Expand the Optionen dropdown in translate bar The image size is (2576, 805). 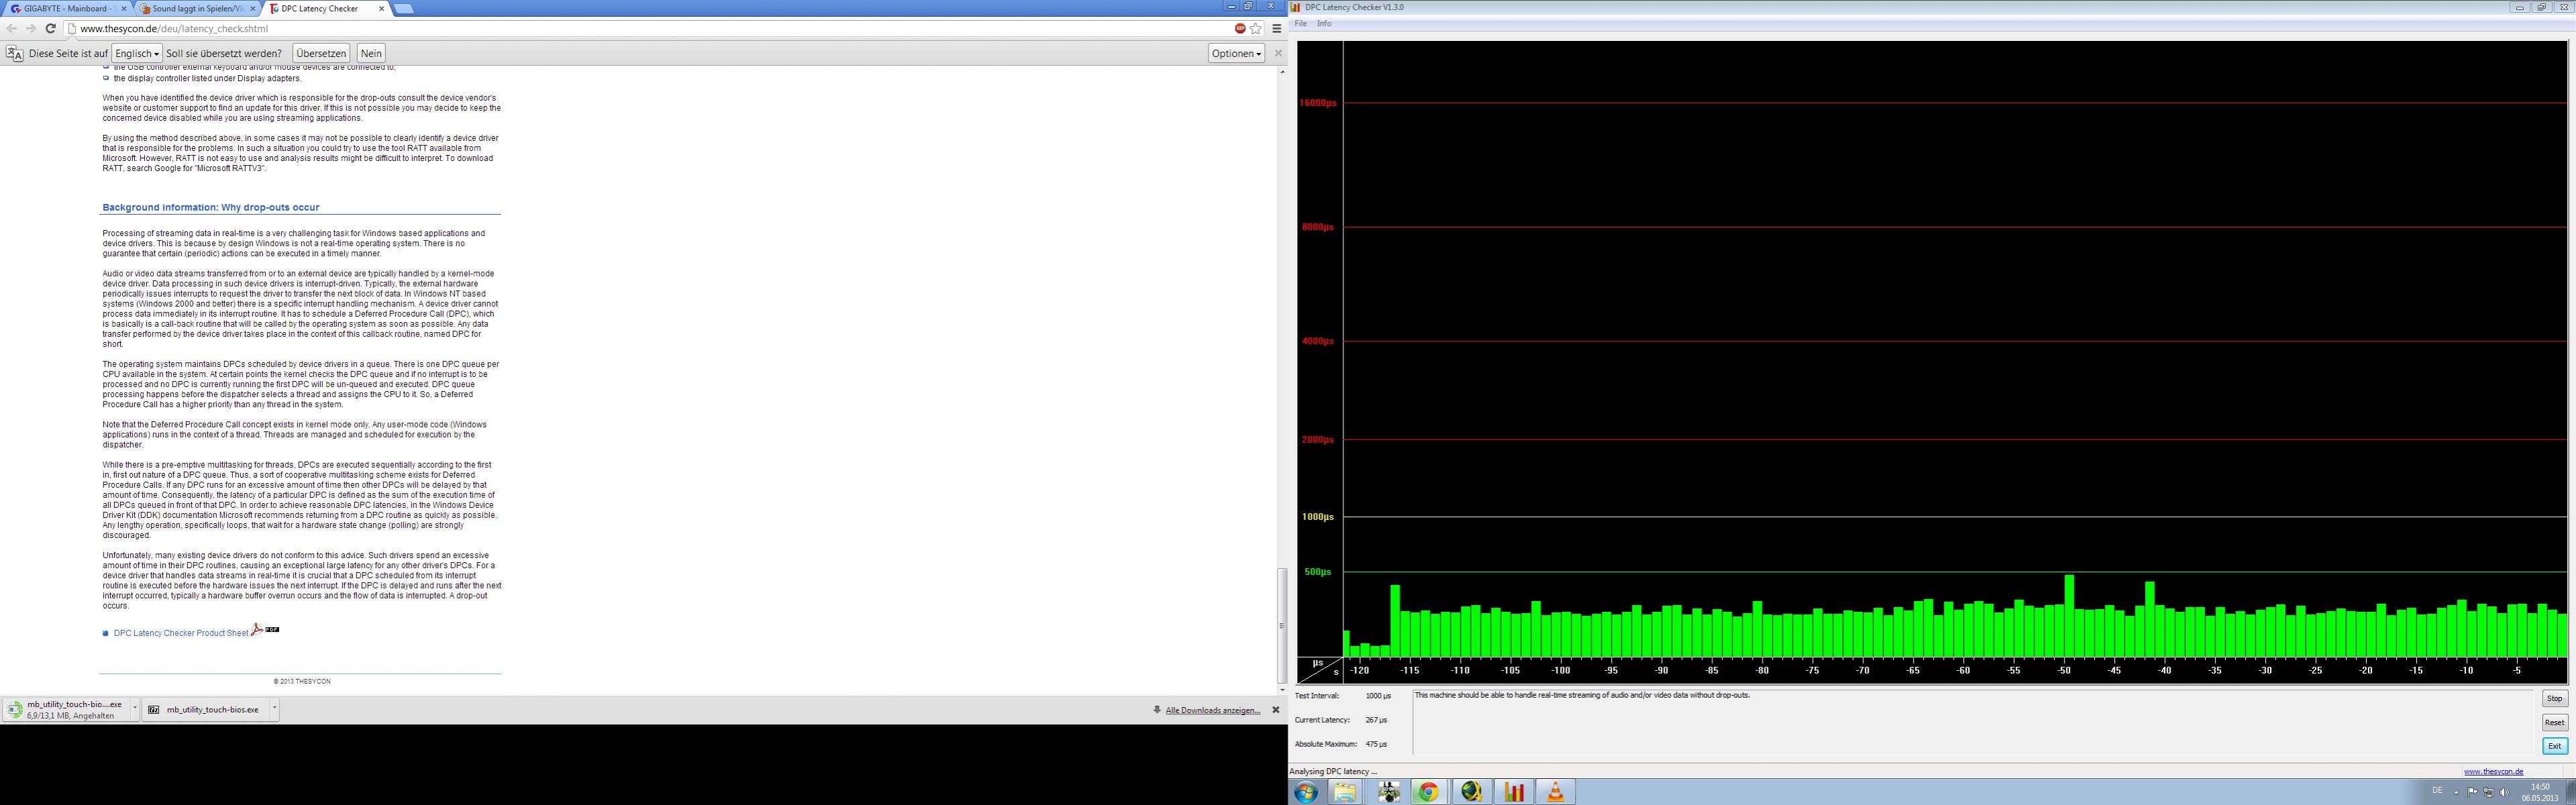1236,54
